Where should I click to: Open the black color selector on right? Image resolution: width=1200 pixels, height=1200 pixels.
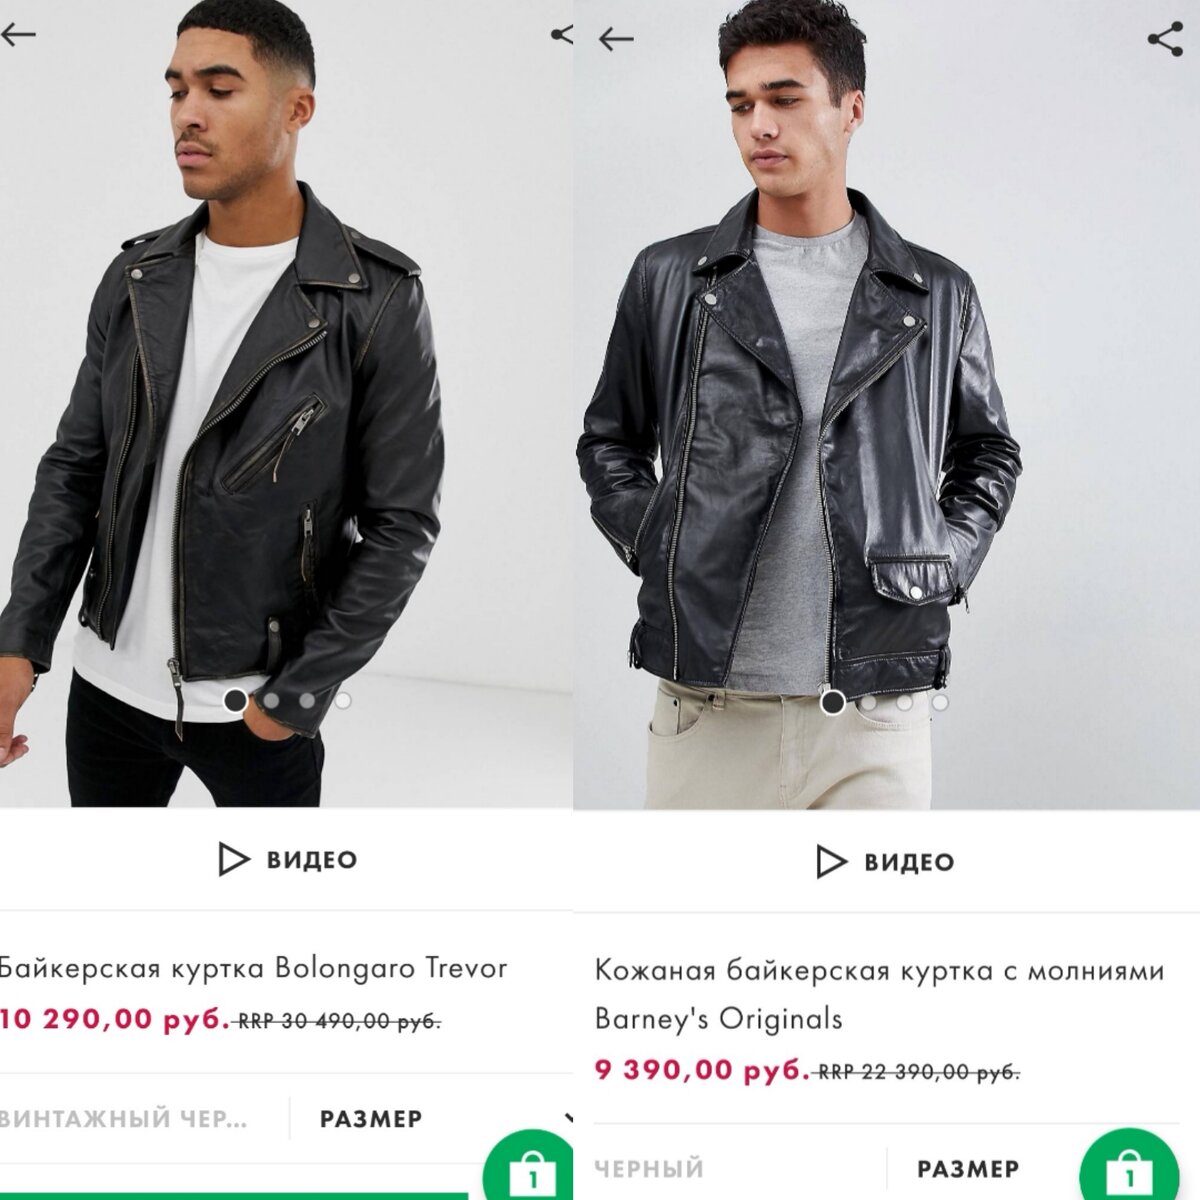(x=650, y=1168)
